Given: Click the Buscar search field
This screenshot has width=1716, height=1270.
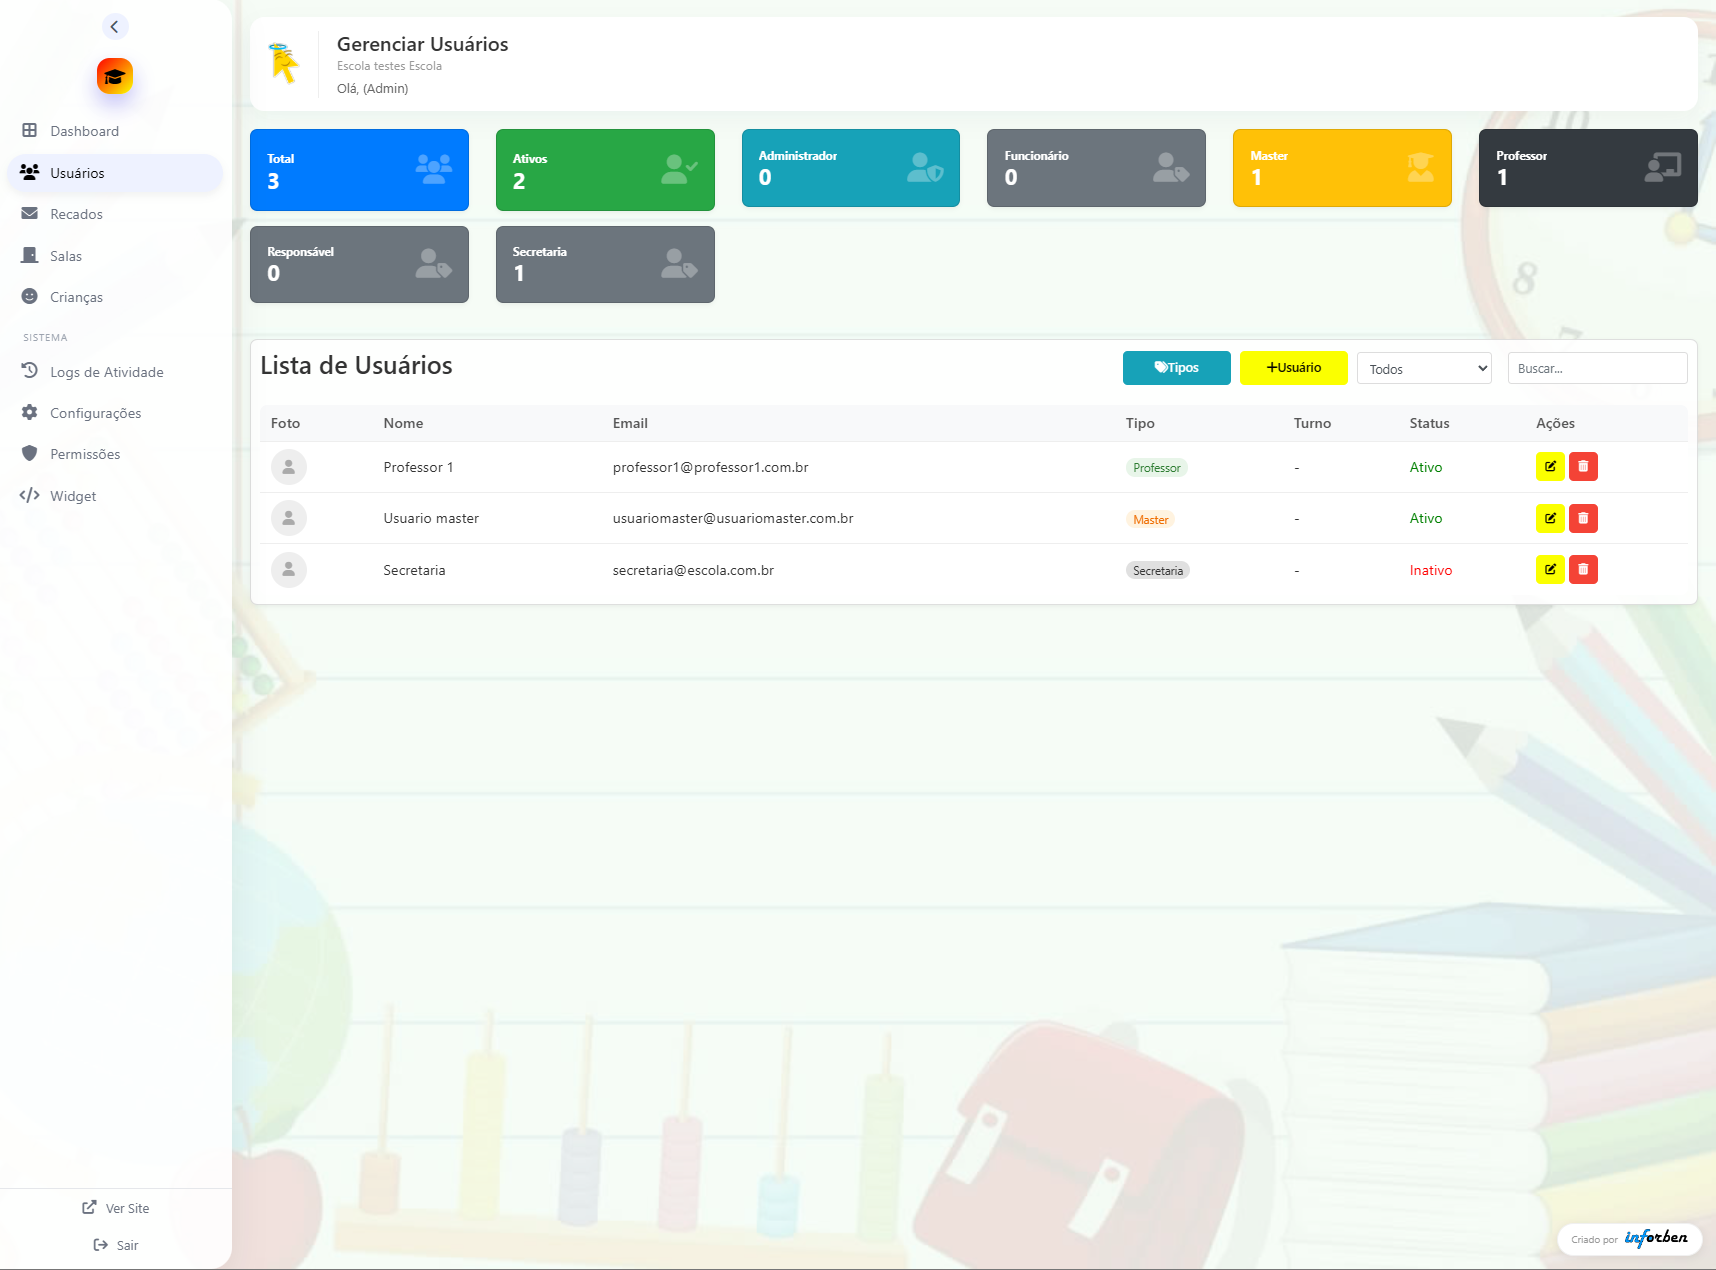Looking at the screenshot, I should click(x=1596, y=368).
